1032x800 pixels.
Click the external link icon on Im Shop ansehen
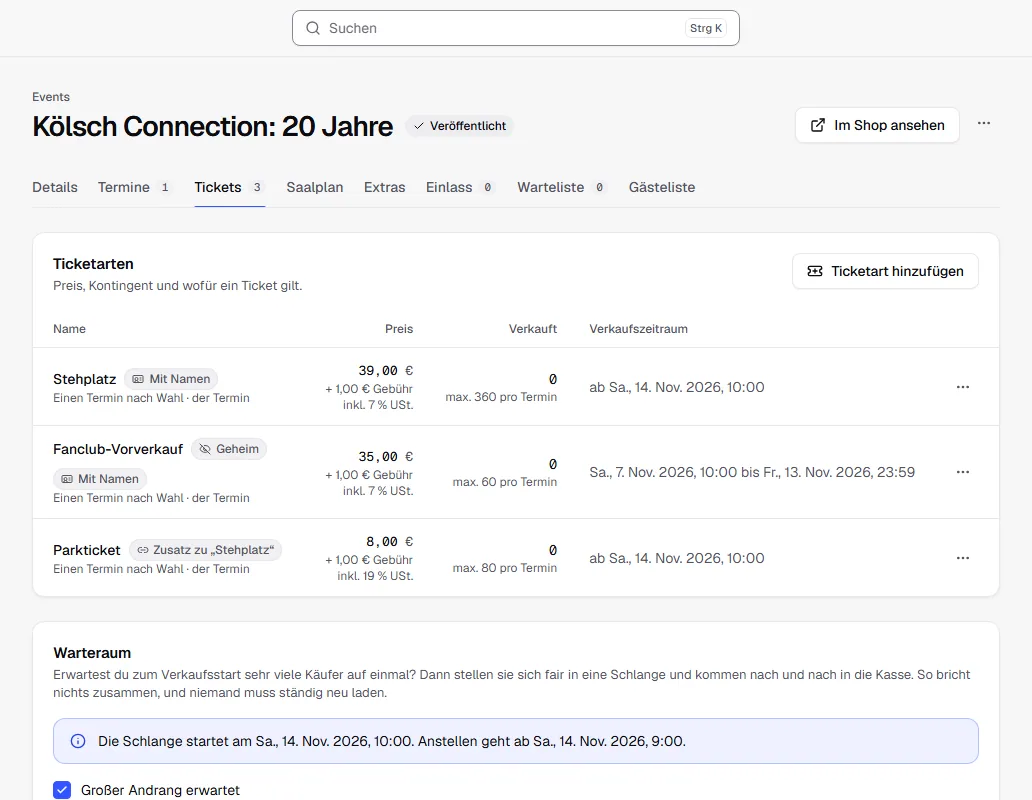click(817, 125)
